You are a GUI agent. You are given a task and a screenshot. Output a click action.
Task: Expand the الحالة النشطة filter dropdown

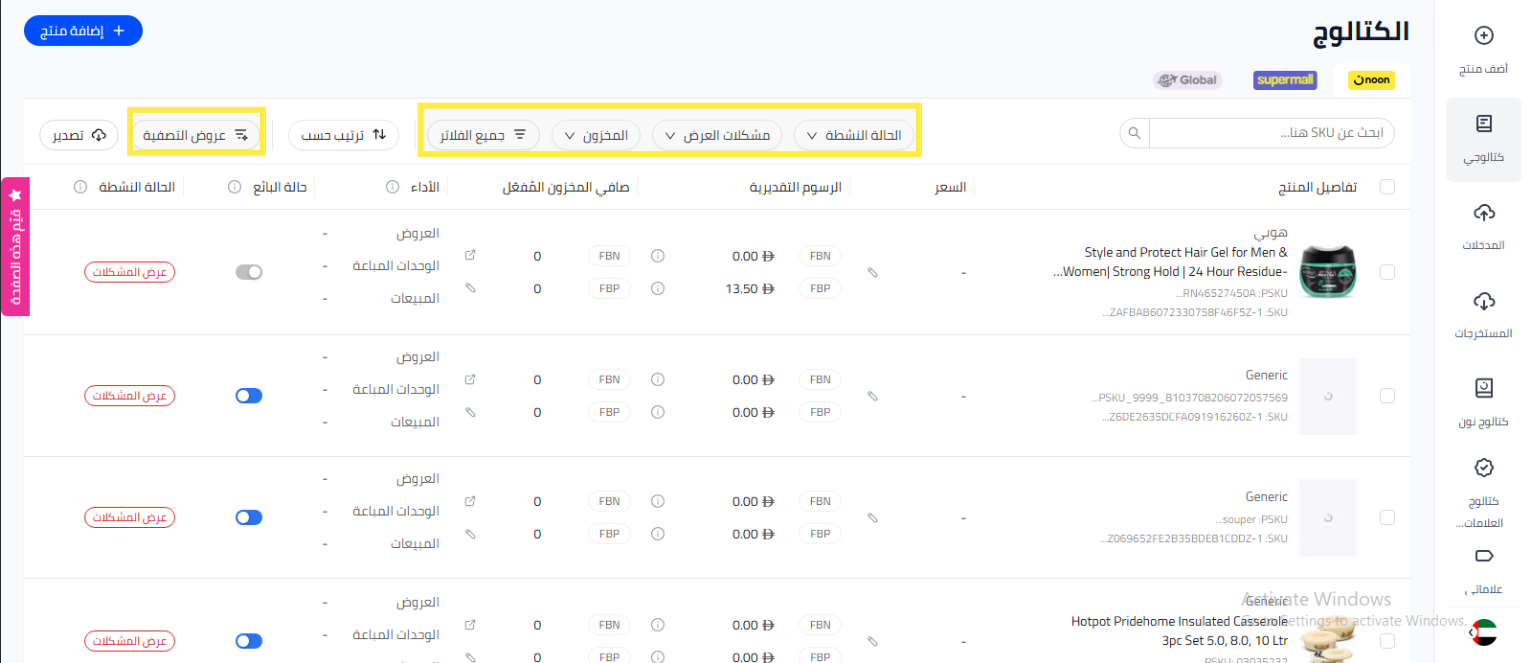(x=854, y=135)
